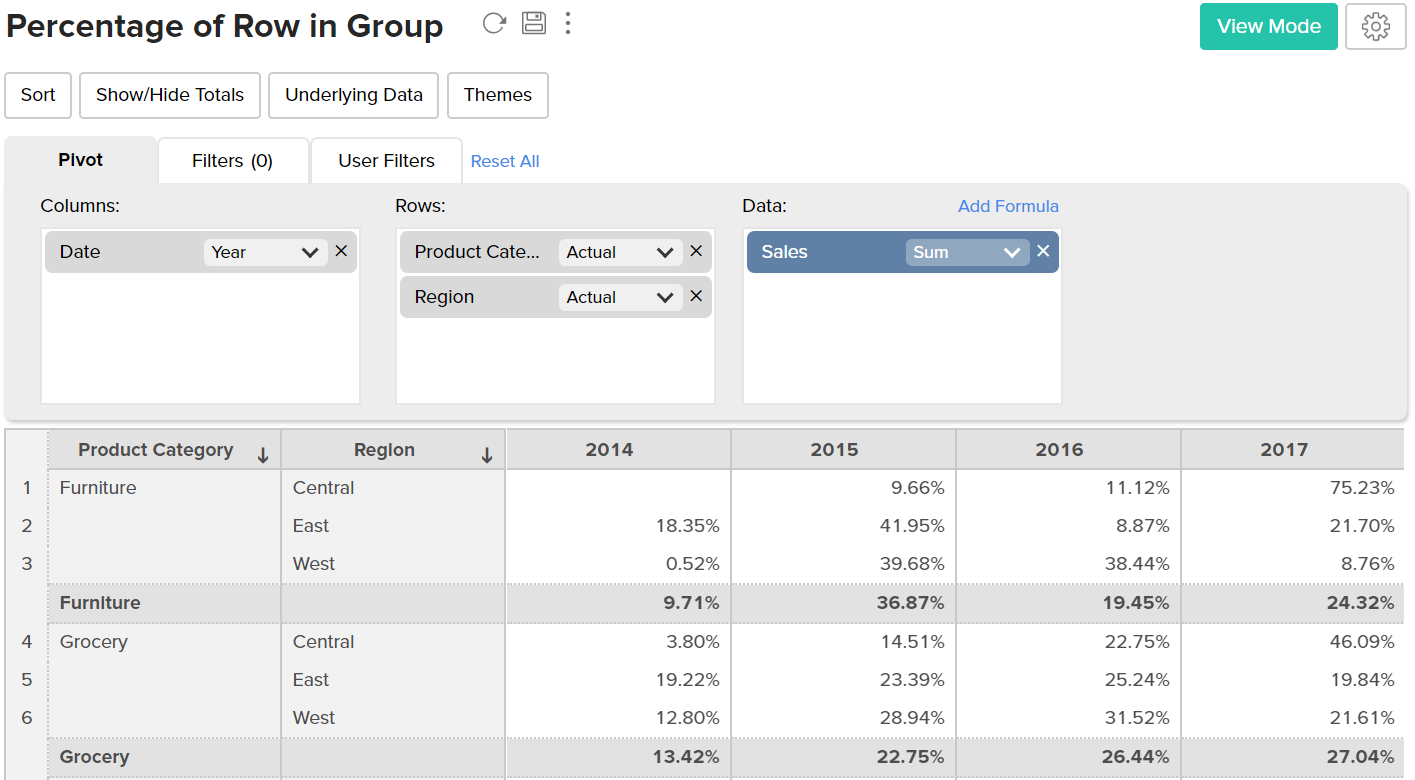Remove the Sales field from Data
Viewport: 1415px width, 780px height.
[x=1043, y=251]
